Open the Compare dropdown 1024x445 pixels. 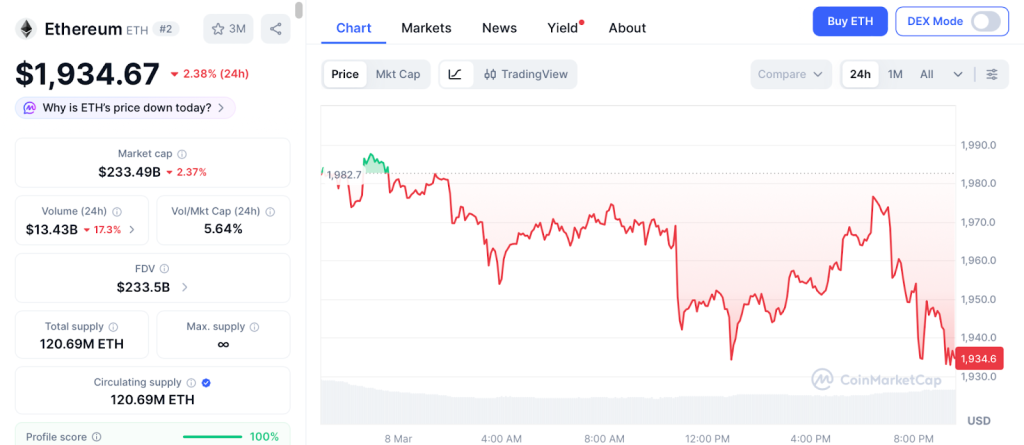point(790,74)
